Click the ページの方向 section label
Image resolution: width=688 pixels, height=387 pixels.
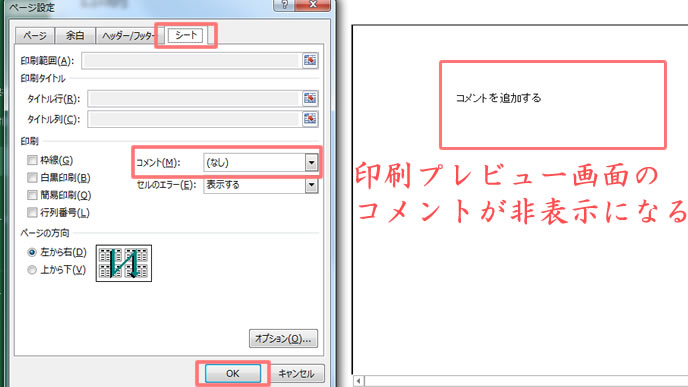click(x=45, y=233)
